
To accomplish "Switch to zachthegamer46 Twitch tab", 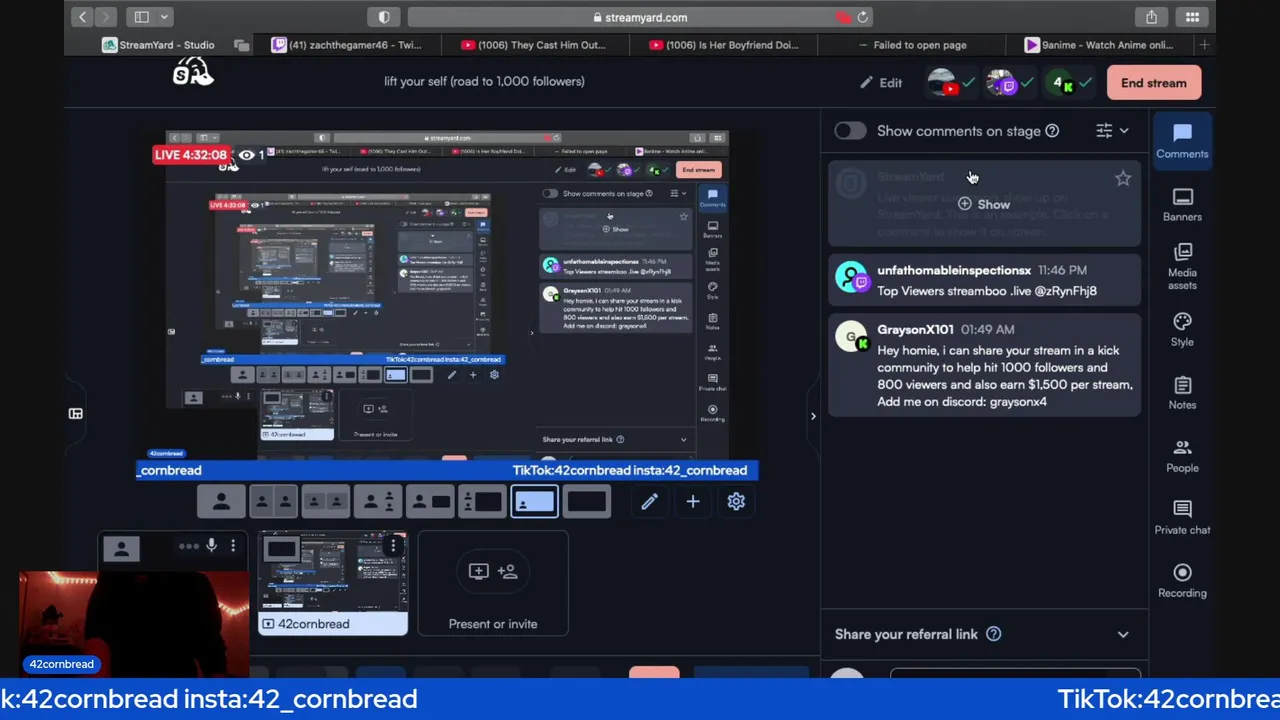I will coord(346,45).
